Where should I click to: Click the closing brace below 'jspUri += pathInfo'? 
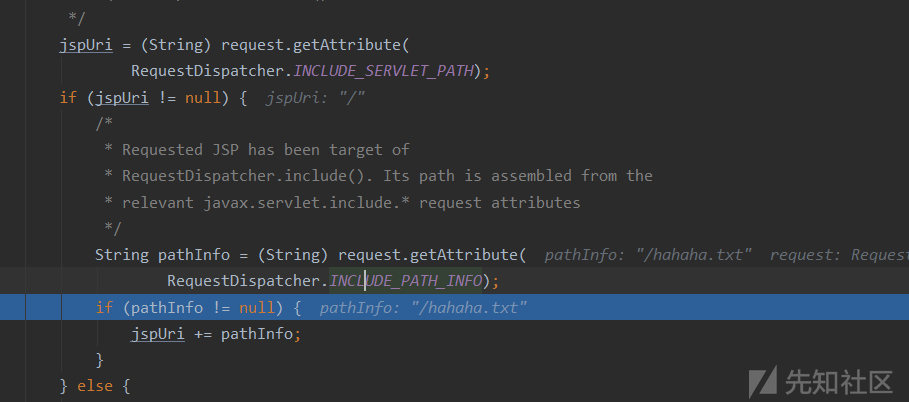click(x=99, y=359)
